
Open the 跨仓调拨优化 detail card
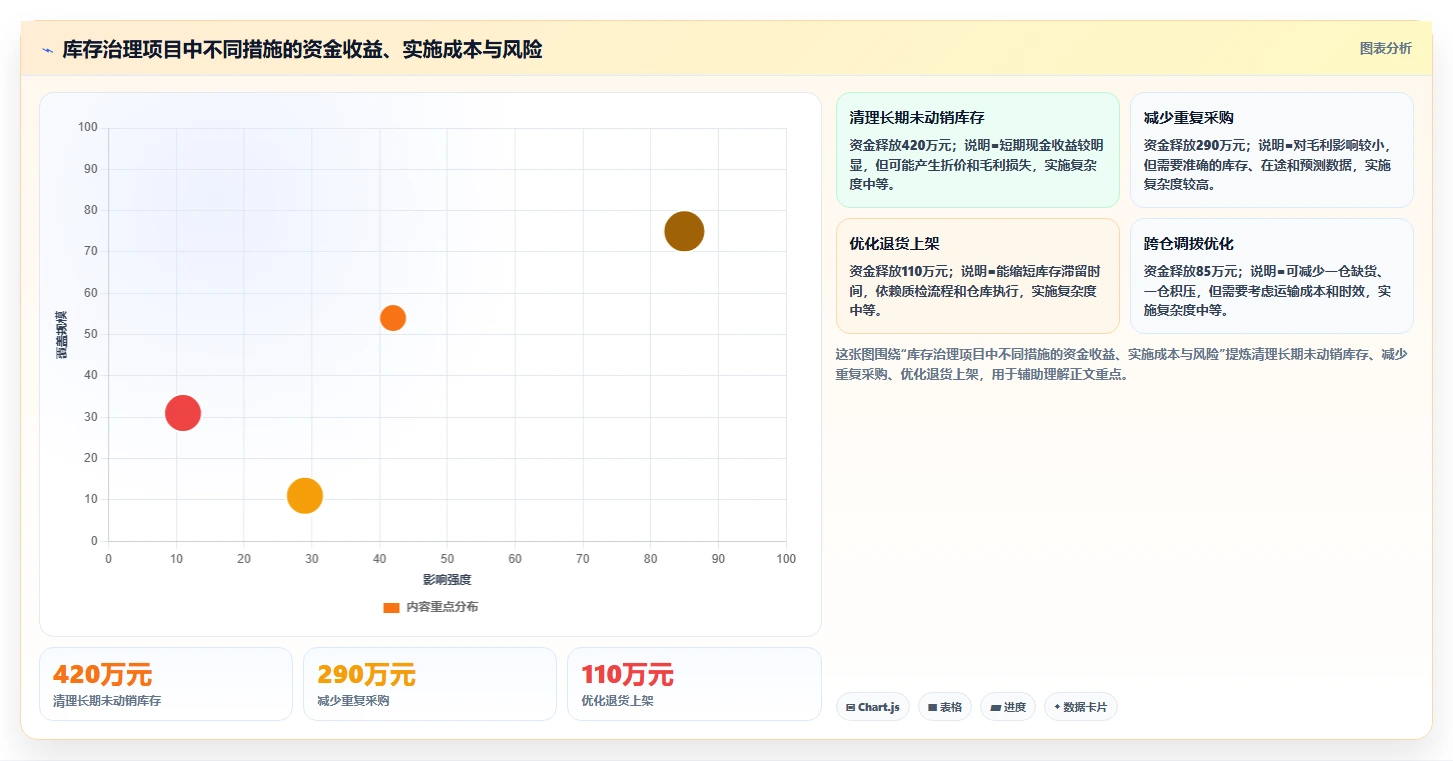[x=1271, y=276]
